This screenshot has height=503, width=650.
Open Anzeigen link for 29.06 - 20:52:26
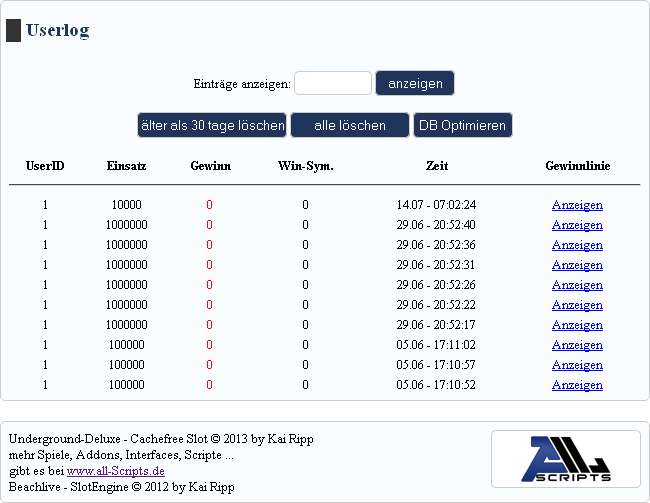(577, 285)
